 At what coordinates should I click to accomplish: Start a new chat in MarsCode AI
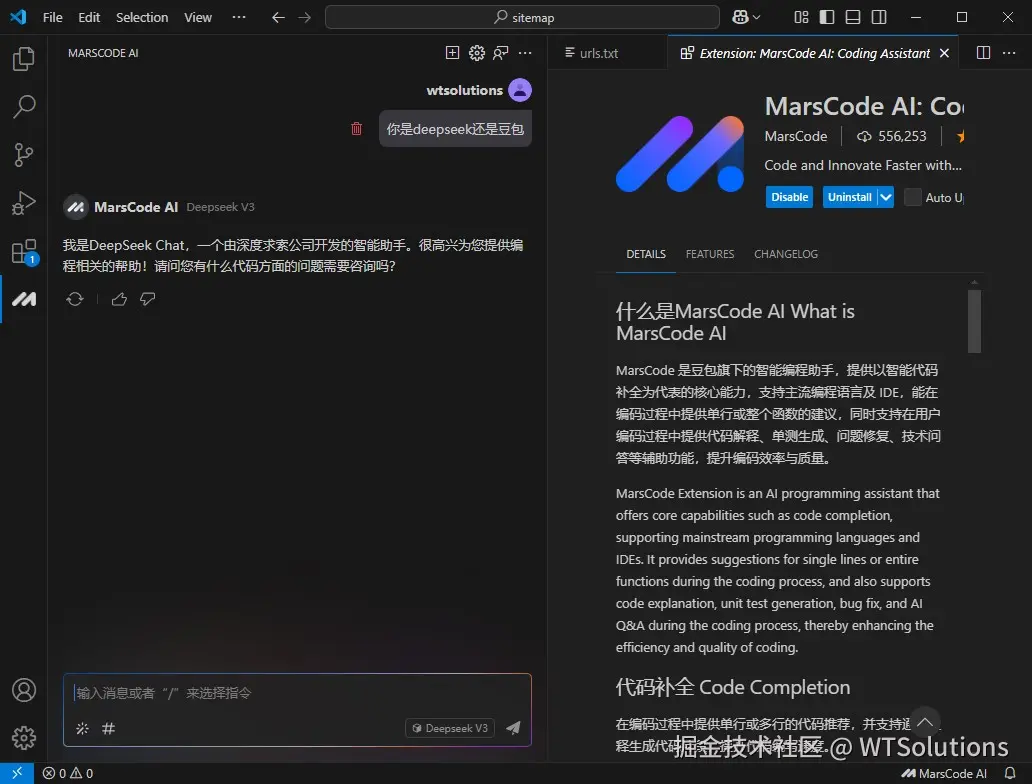pyautogui.click(x=452, y=52)
